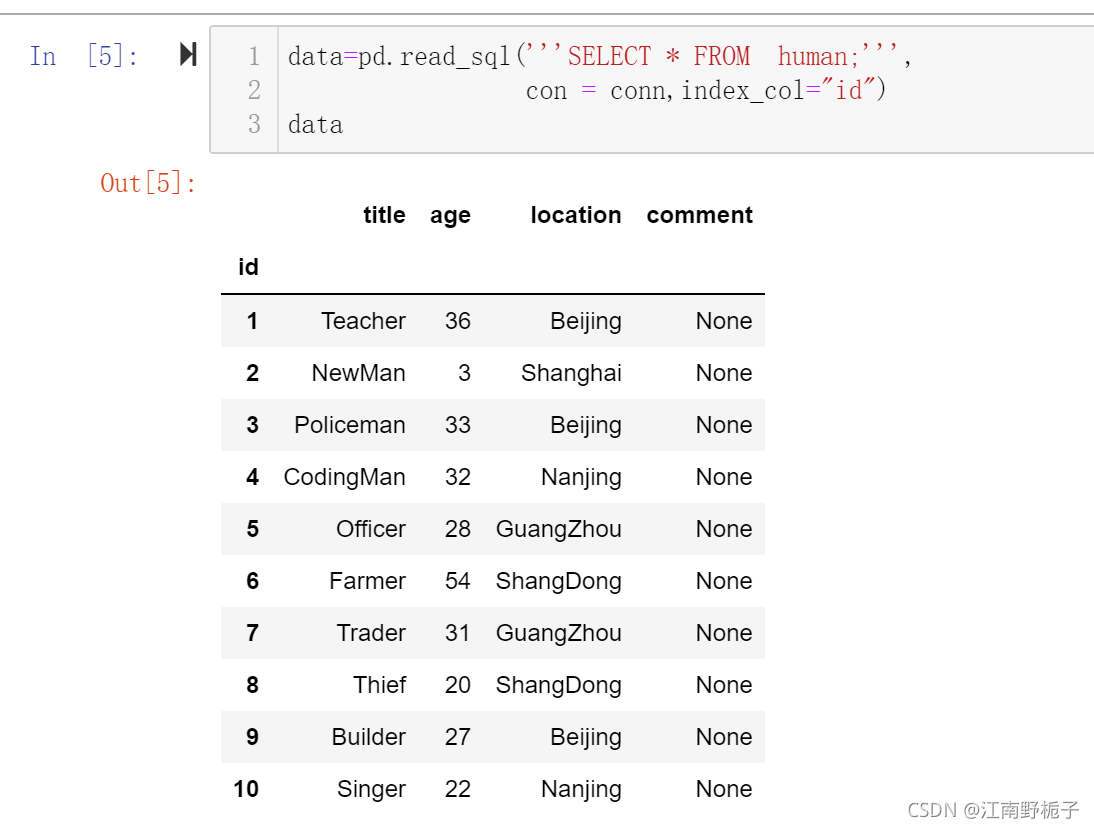The width and height of the screenshot is (1094, 828).
Task: Click the run cell arrow icon
Action: 186,56
